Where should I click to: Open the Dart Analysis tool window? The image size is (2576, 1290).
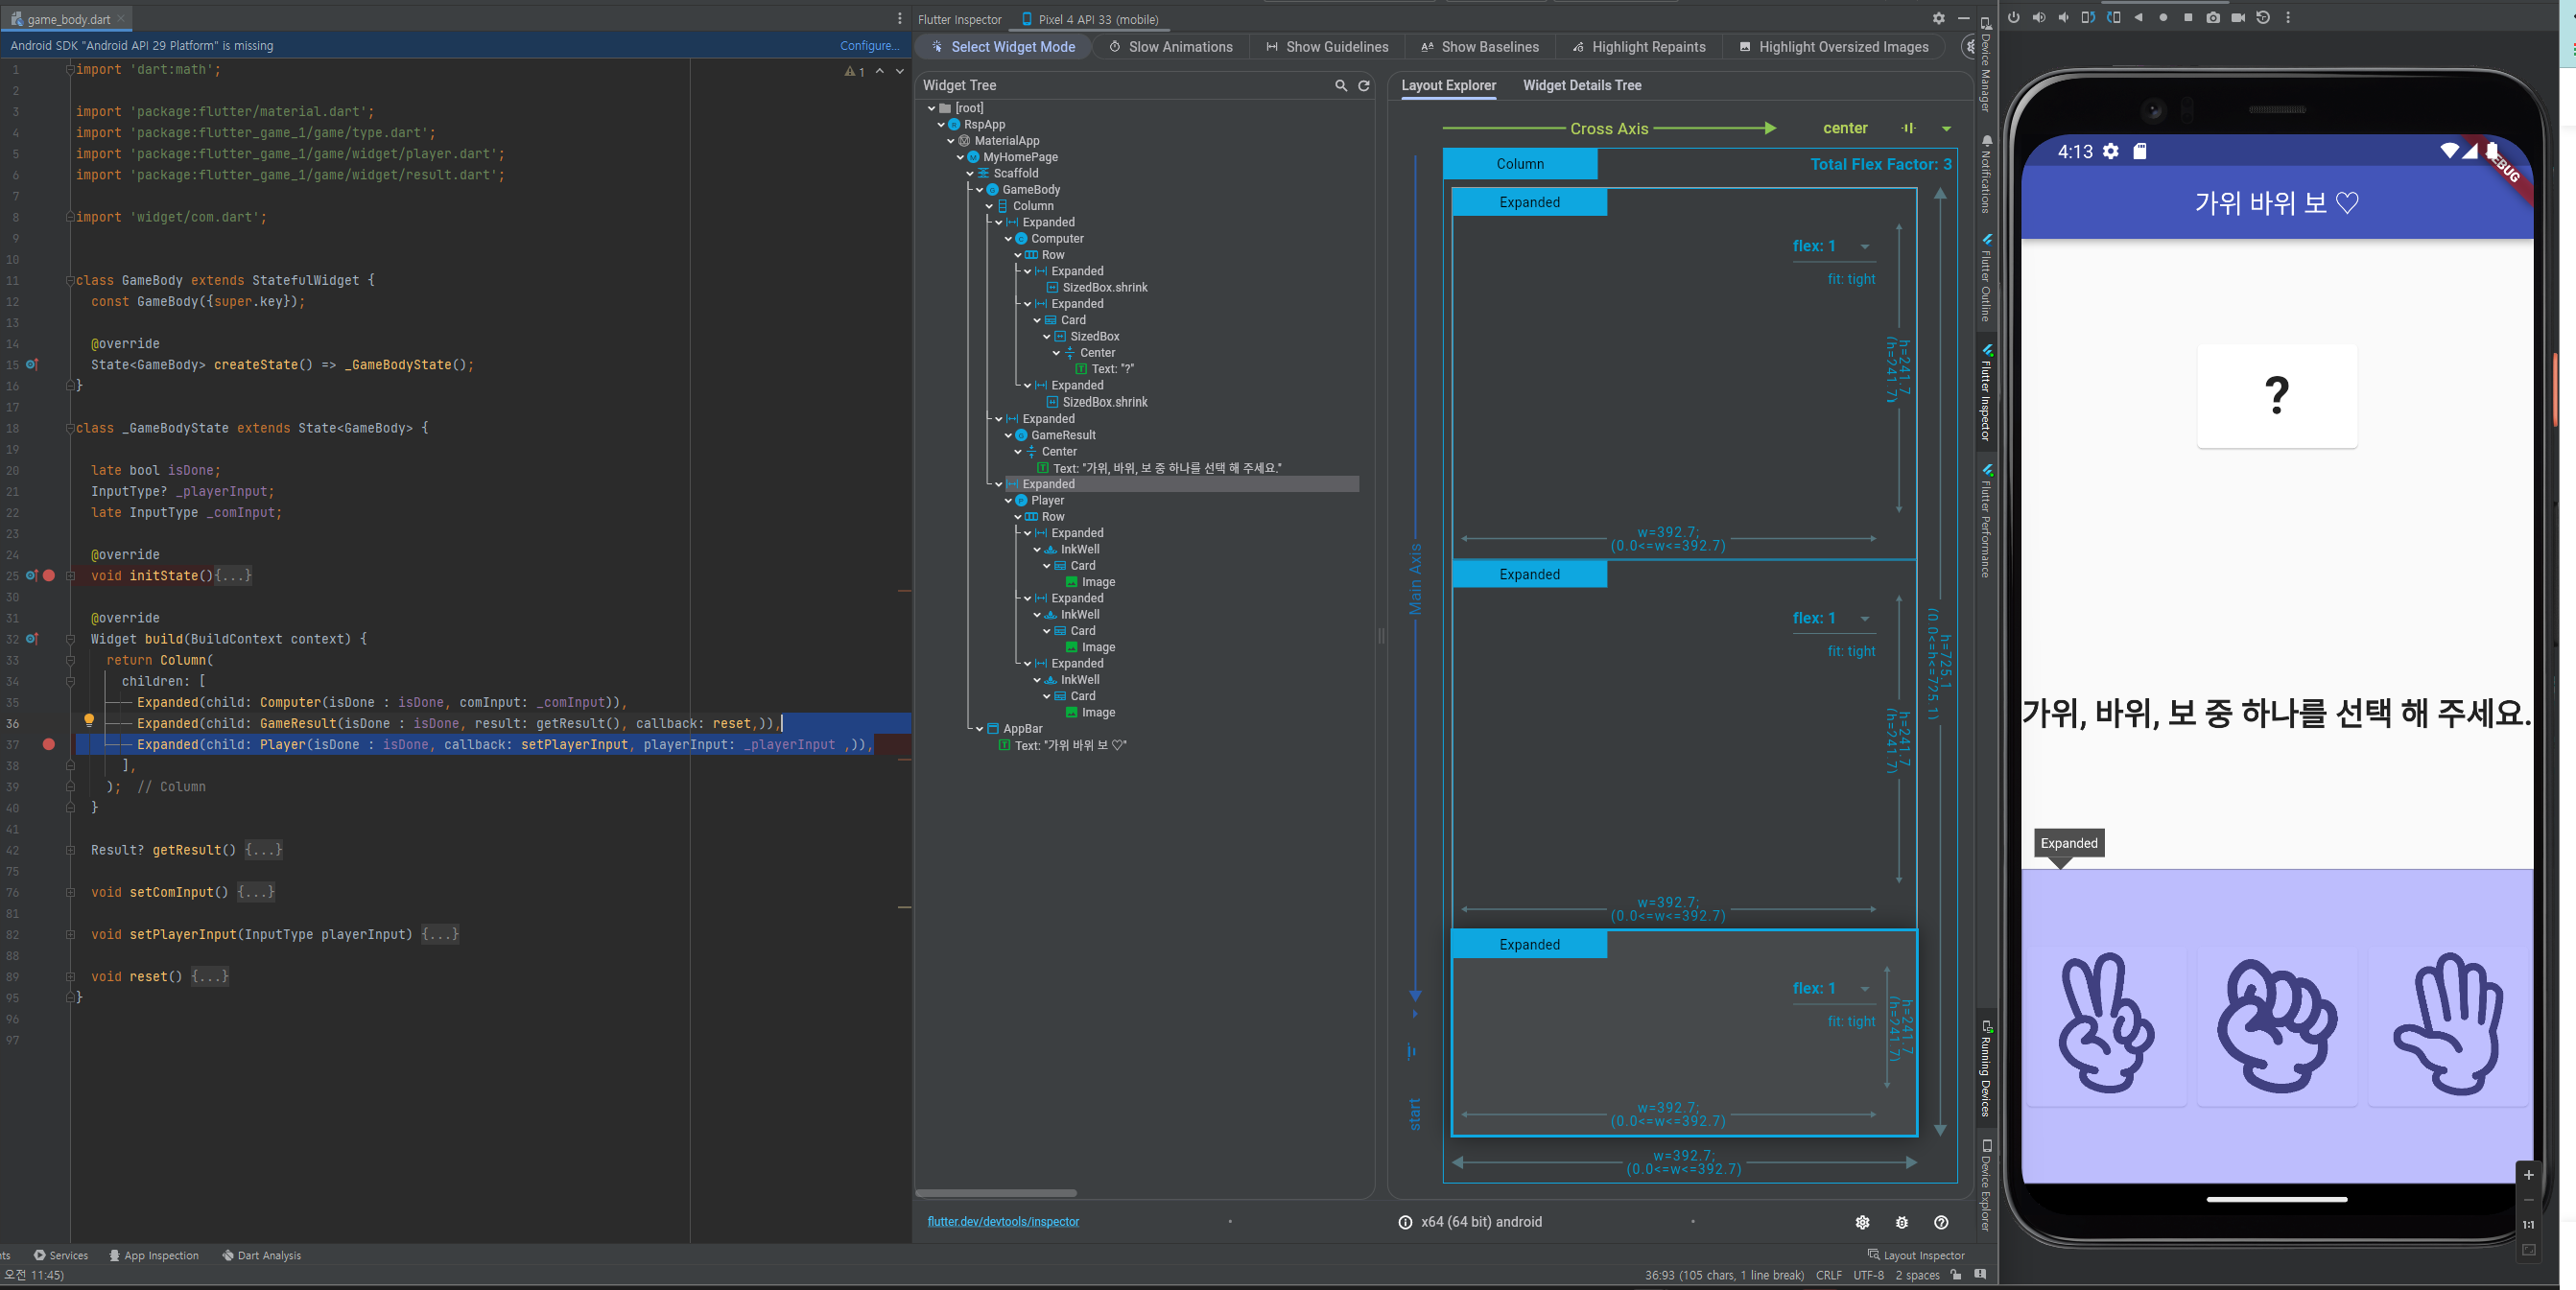click(x=261, y=1255)
